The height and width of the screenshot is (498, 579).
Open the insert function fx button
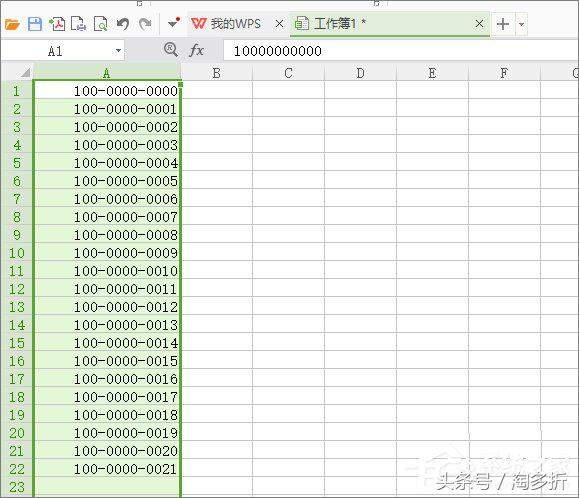196,50
